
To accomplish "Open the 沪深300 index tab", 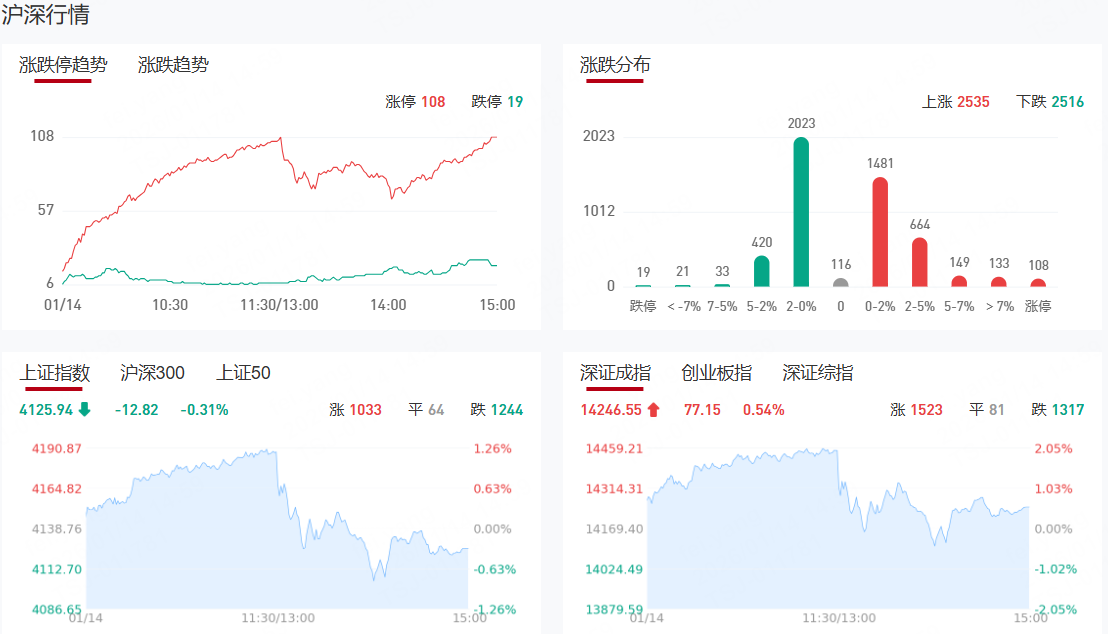I will [x=152, y=373].
